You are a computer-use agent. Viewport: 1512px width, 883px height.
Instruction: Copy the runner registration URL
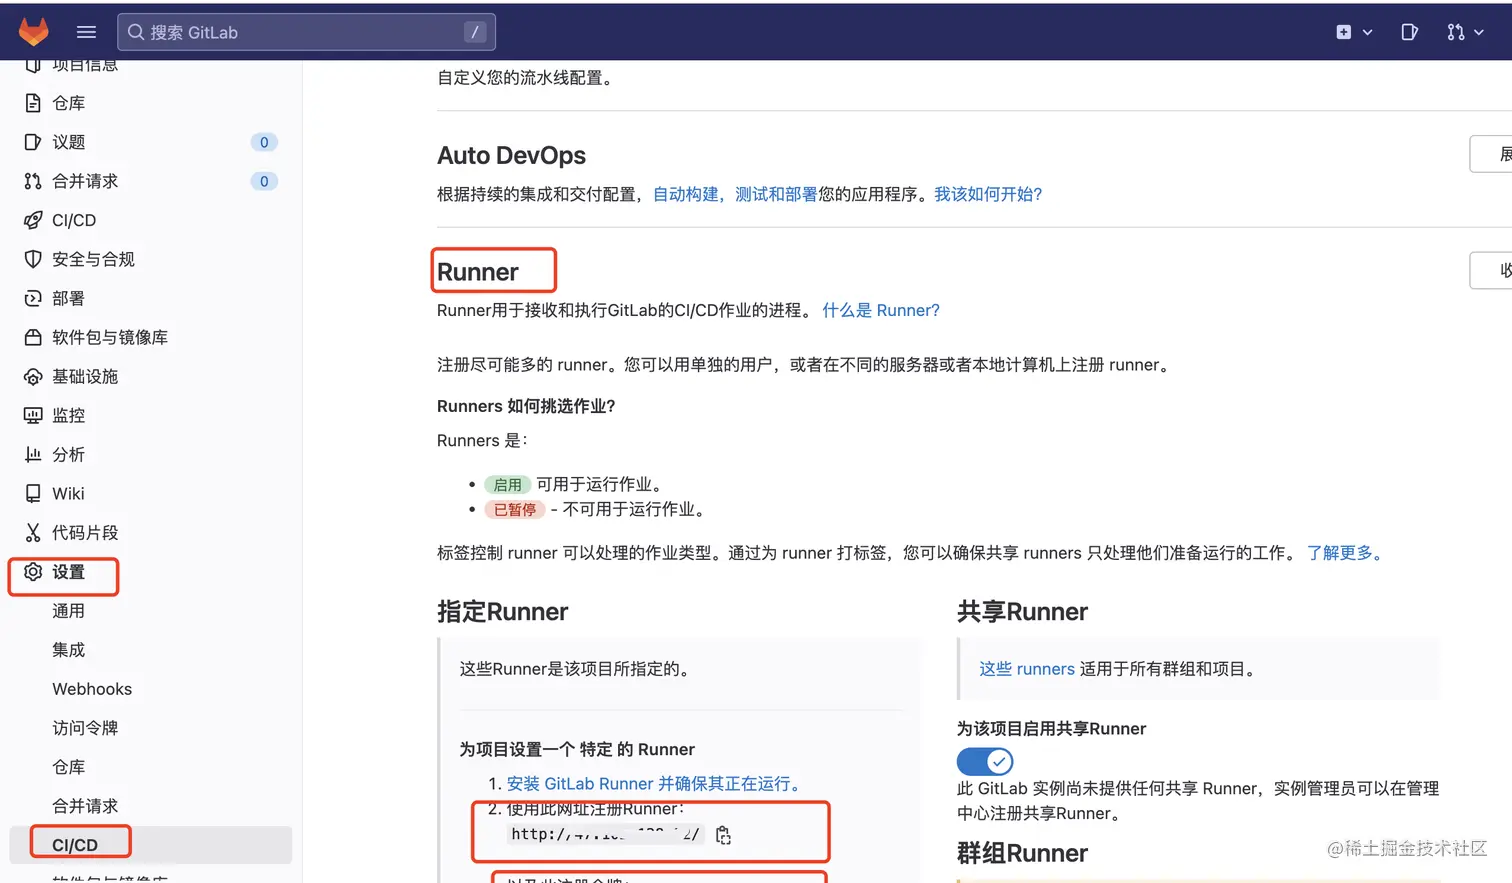click(x=723, y=835)
